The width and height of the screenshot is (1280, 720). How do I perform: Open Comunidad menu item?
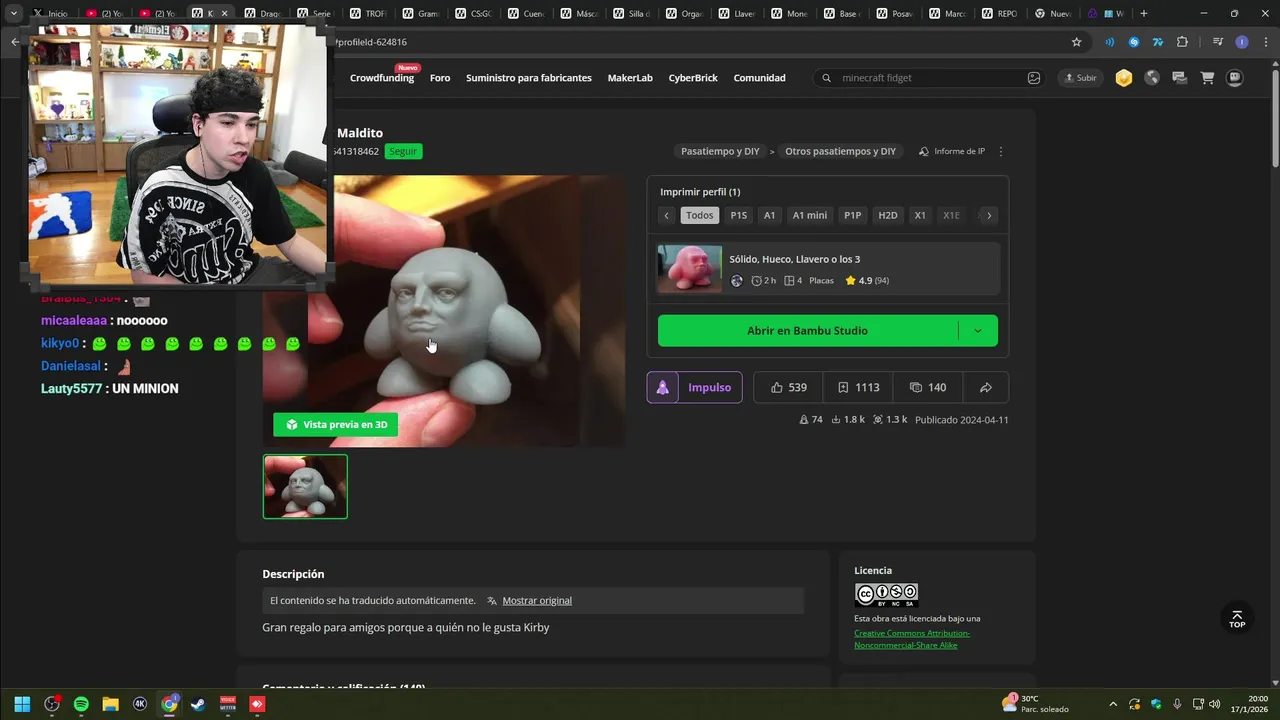759,78
